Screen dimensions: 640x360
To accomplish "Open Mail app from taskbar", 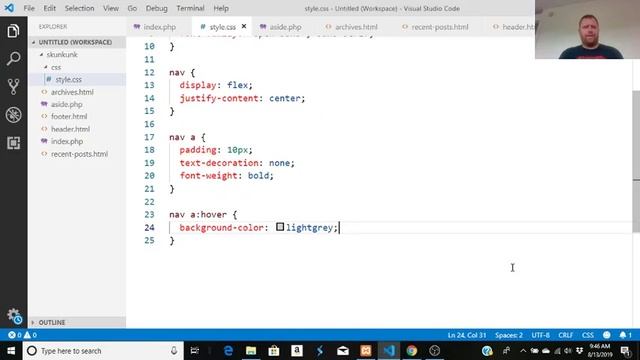I will click(x=343, y=351).
